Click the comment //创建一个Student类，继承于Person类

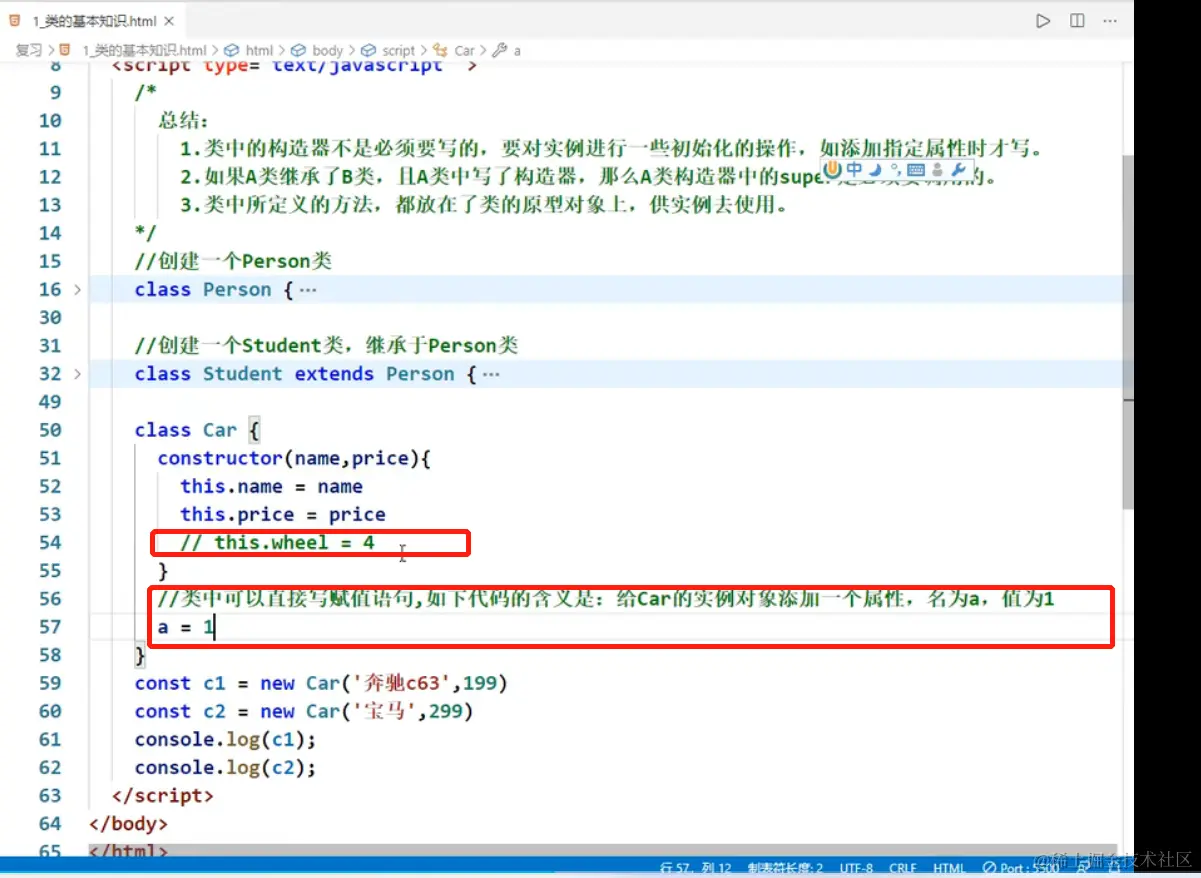pos(327,346)
